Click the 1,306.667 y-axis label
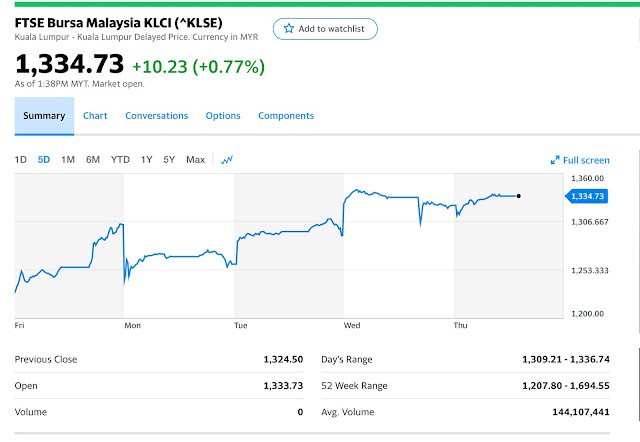Image resolution: width=640 pixels, height=442 pixels. (590, 222)
